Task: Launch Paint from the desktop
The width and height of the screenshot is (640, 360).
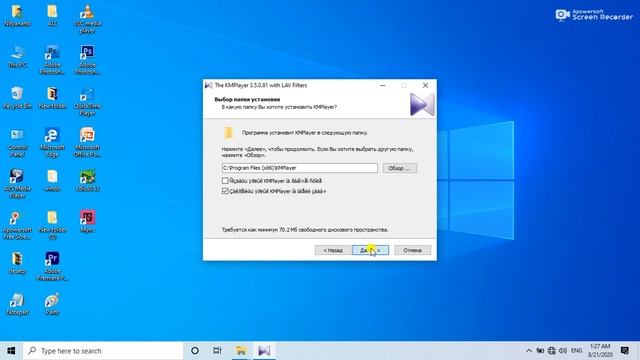Action: [x=52, y=304]
